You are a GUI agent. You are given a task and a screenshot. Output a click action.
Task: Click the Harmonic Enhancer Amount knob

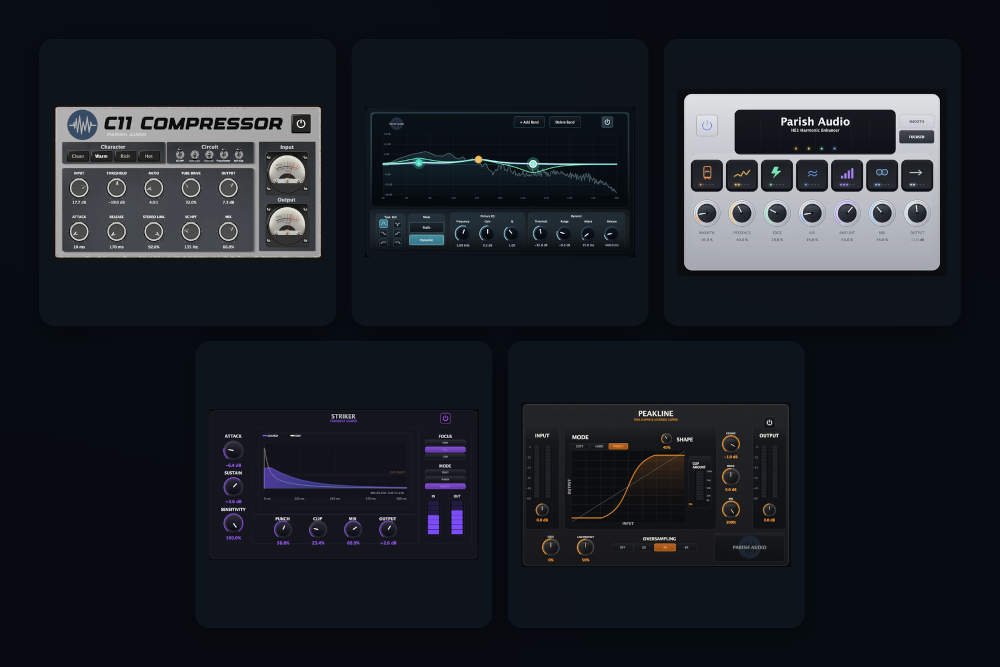[847, 213]
